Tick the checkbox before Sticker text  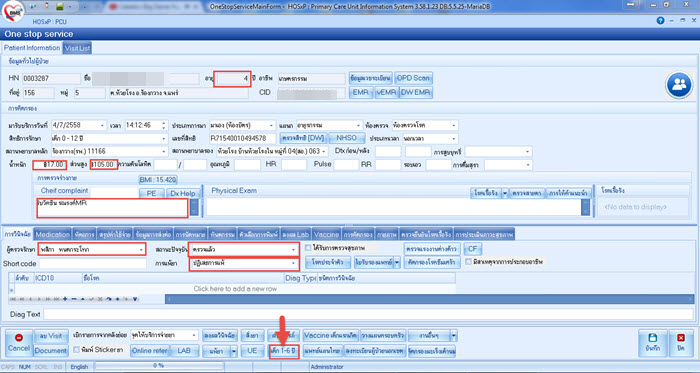point(76,350)
